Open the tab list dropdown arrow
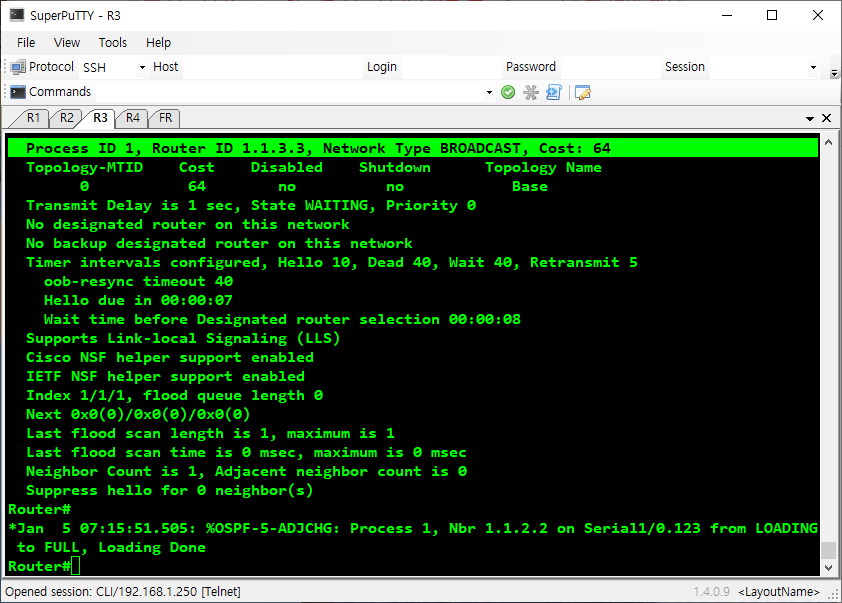Viewport: 842px width, 603px height. pos(810,119)
